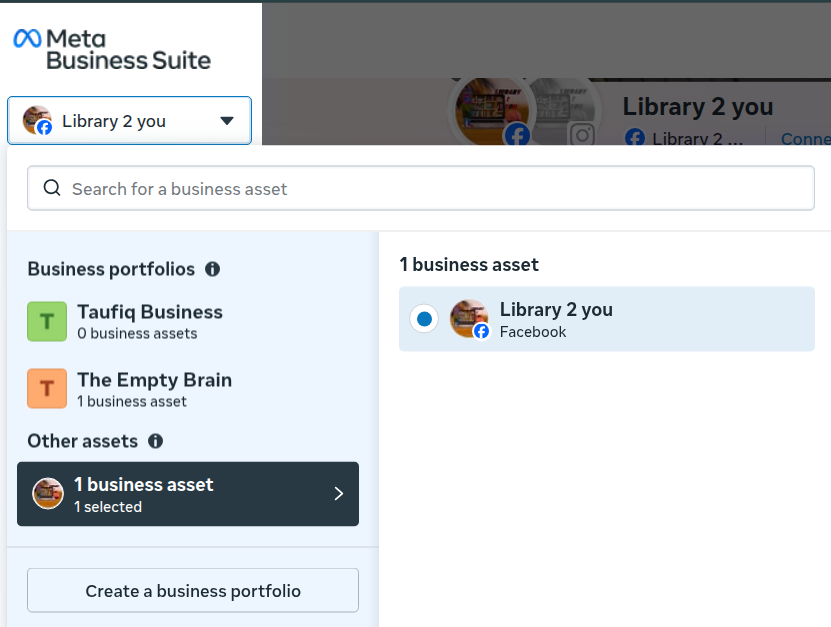Focus the Search for a business asset field
The height and width of the screenshot is (627, 831).
click(x=421, y=188)
